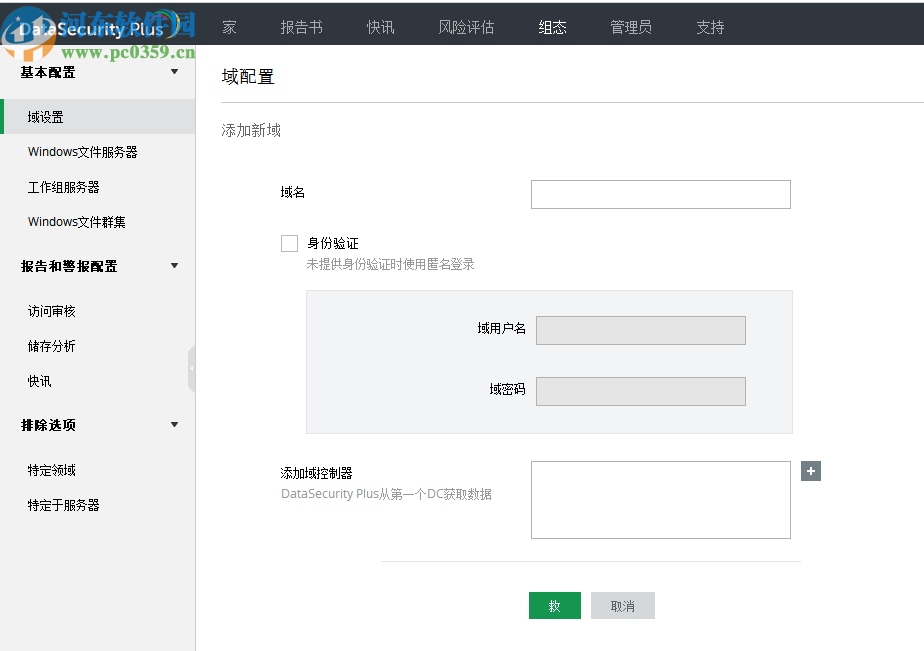
Task: Click the 域用户名 input field
Action: click(x=640, y=330)
